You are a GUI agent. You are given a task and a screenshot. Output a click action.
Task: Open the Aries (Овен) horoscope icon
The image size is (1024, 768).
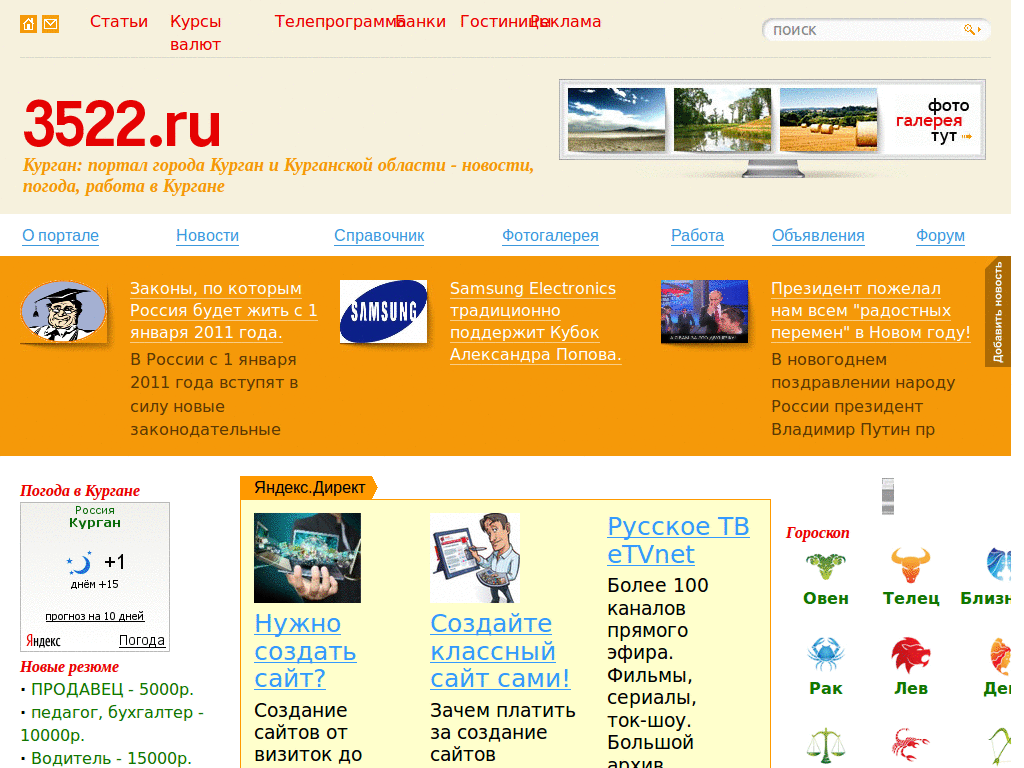[825, 566]
